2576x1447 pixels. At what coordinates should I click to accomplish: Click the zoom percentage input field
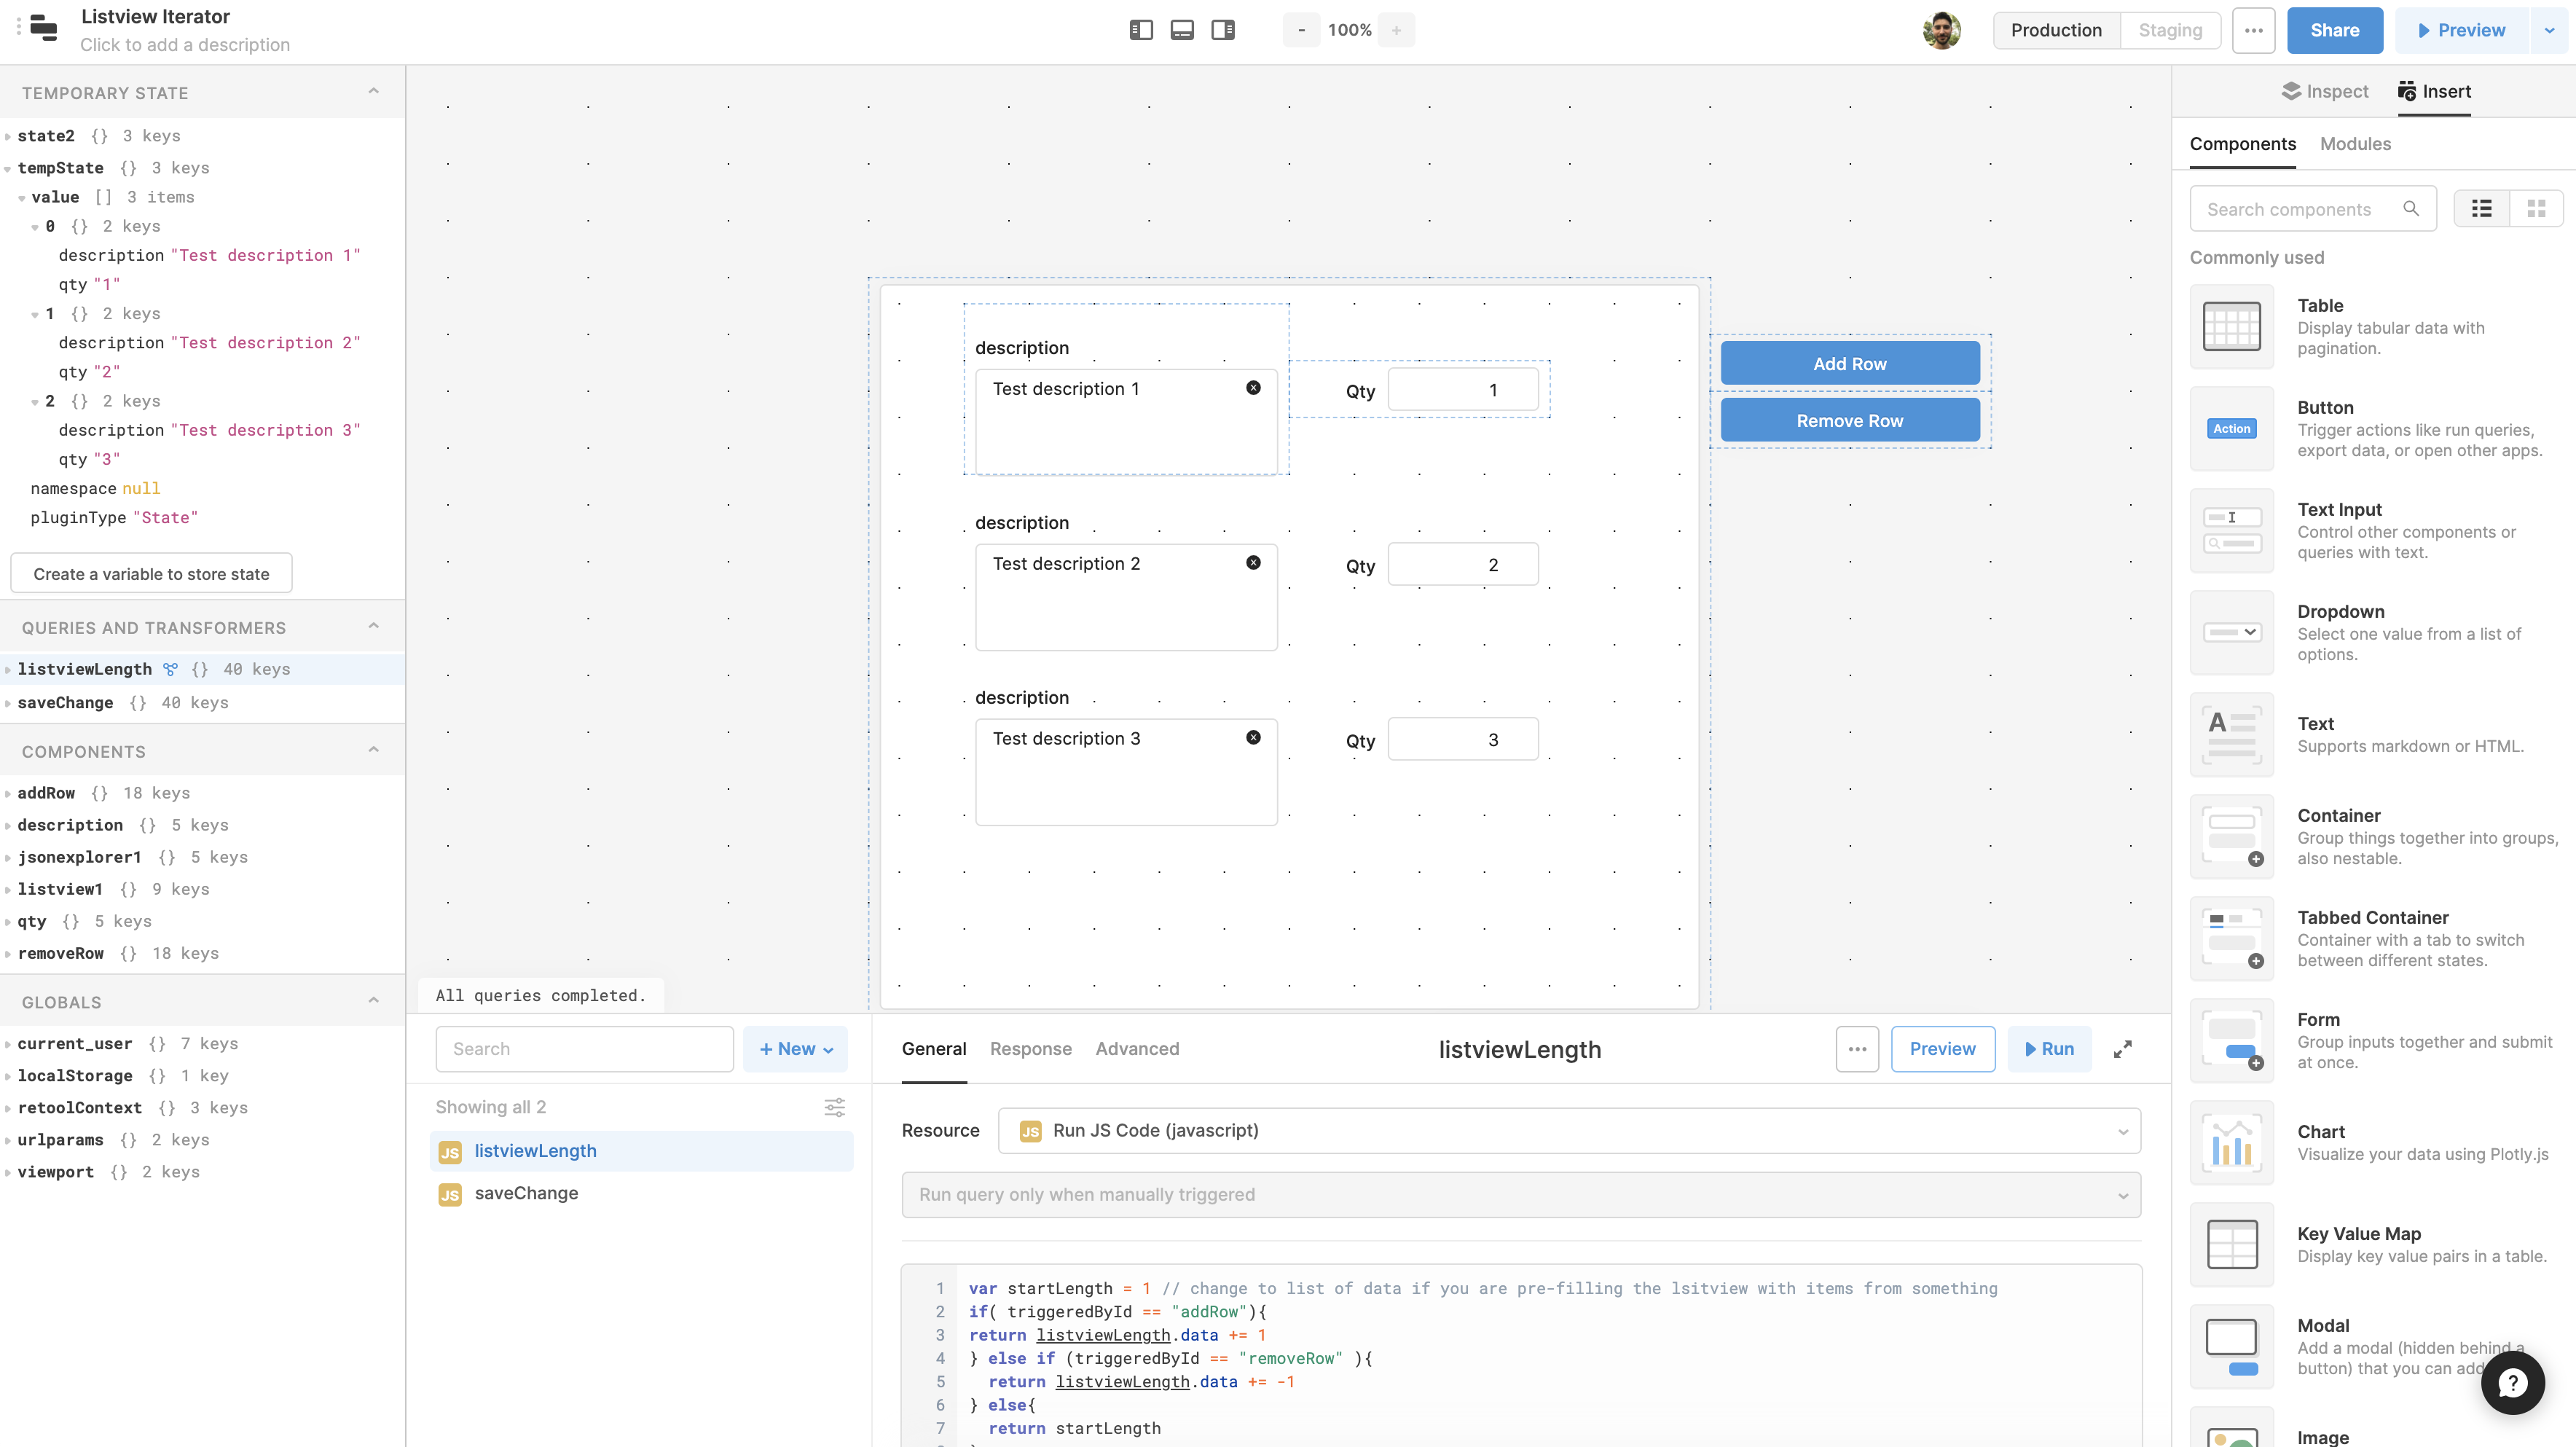pyautogui.click(x=1348, y=28)
